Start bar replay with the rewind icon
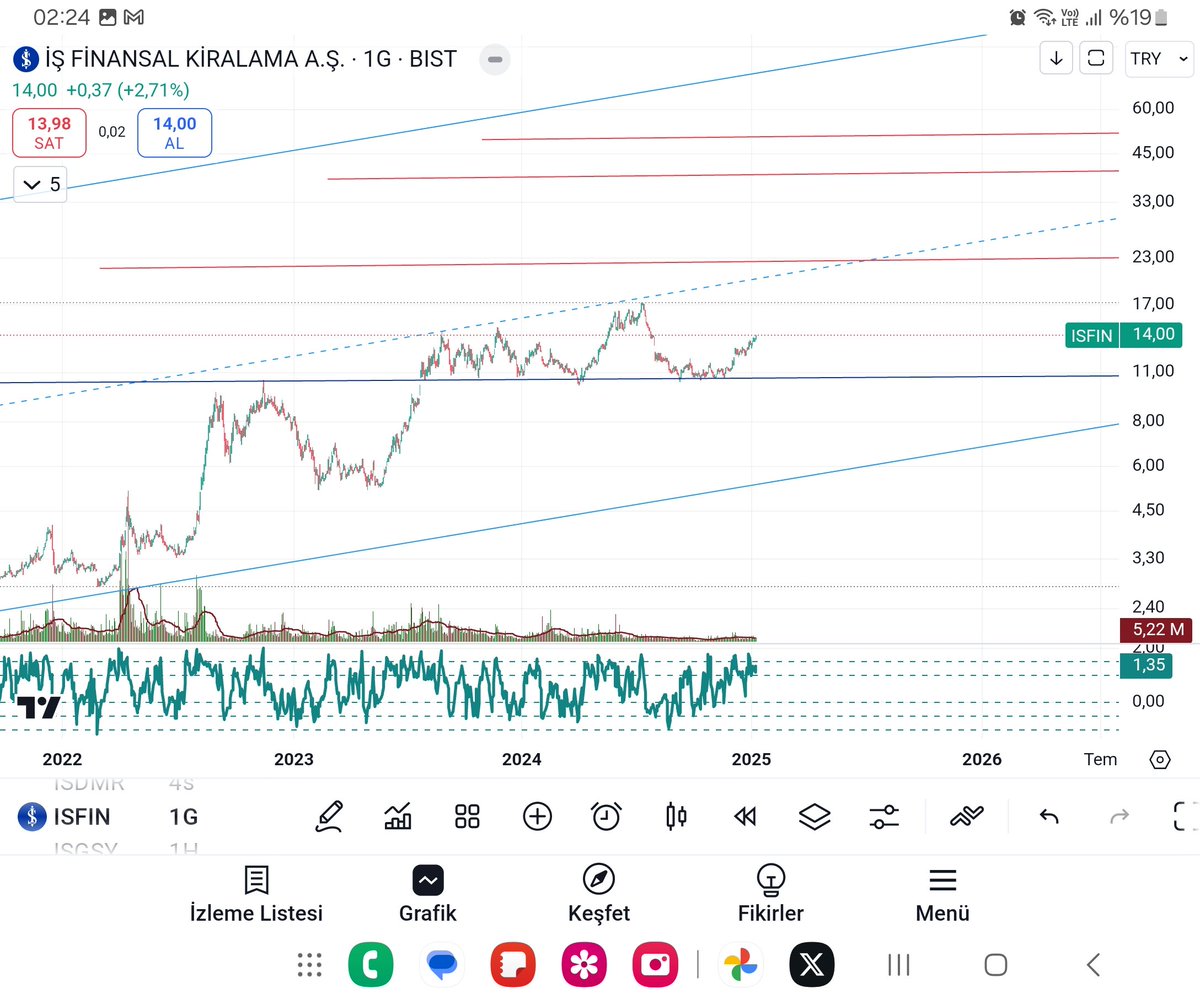 click(745, 817)
